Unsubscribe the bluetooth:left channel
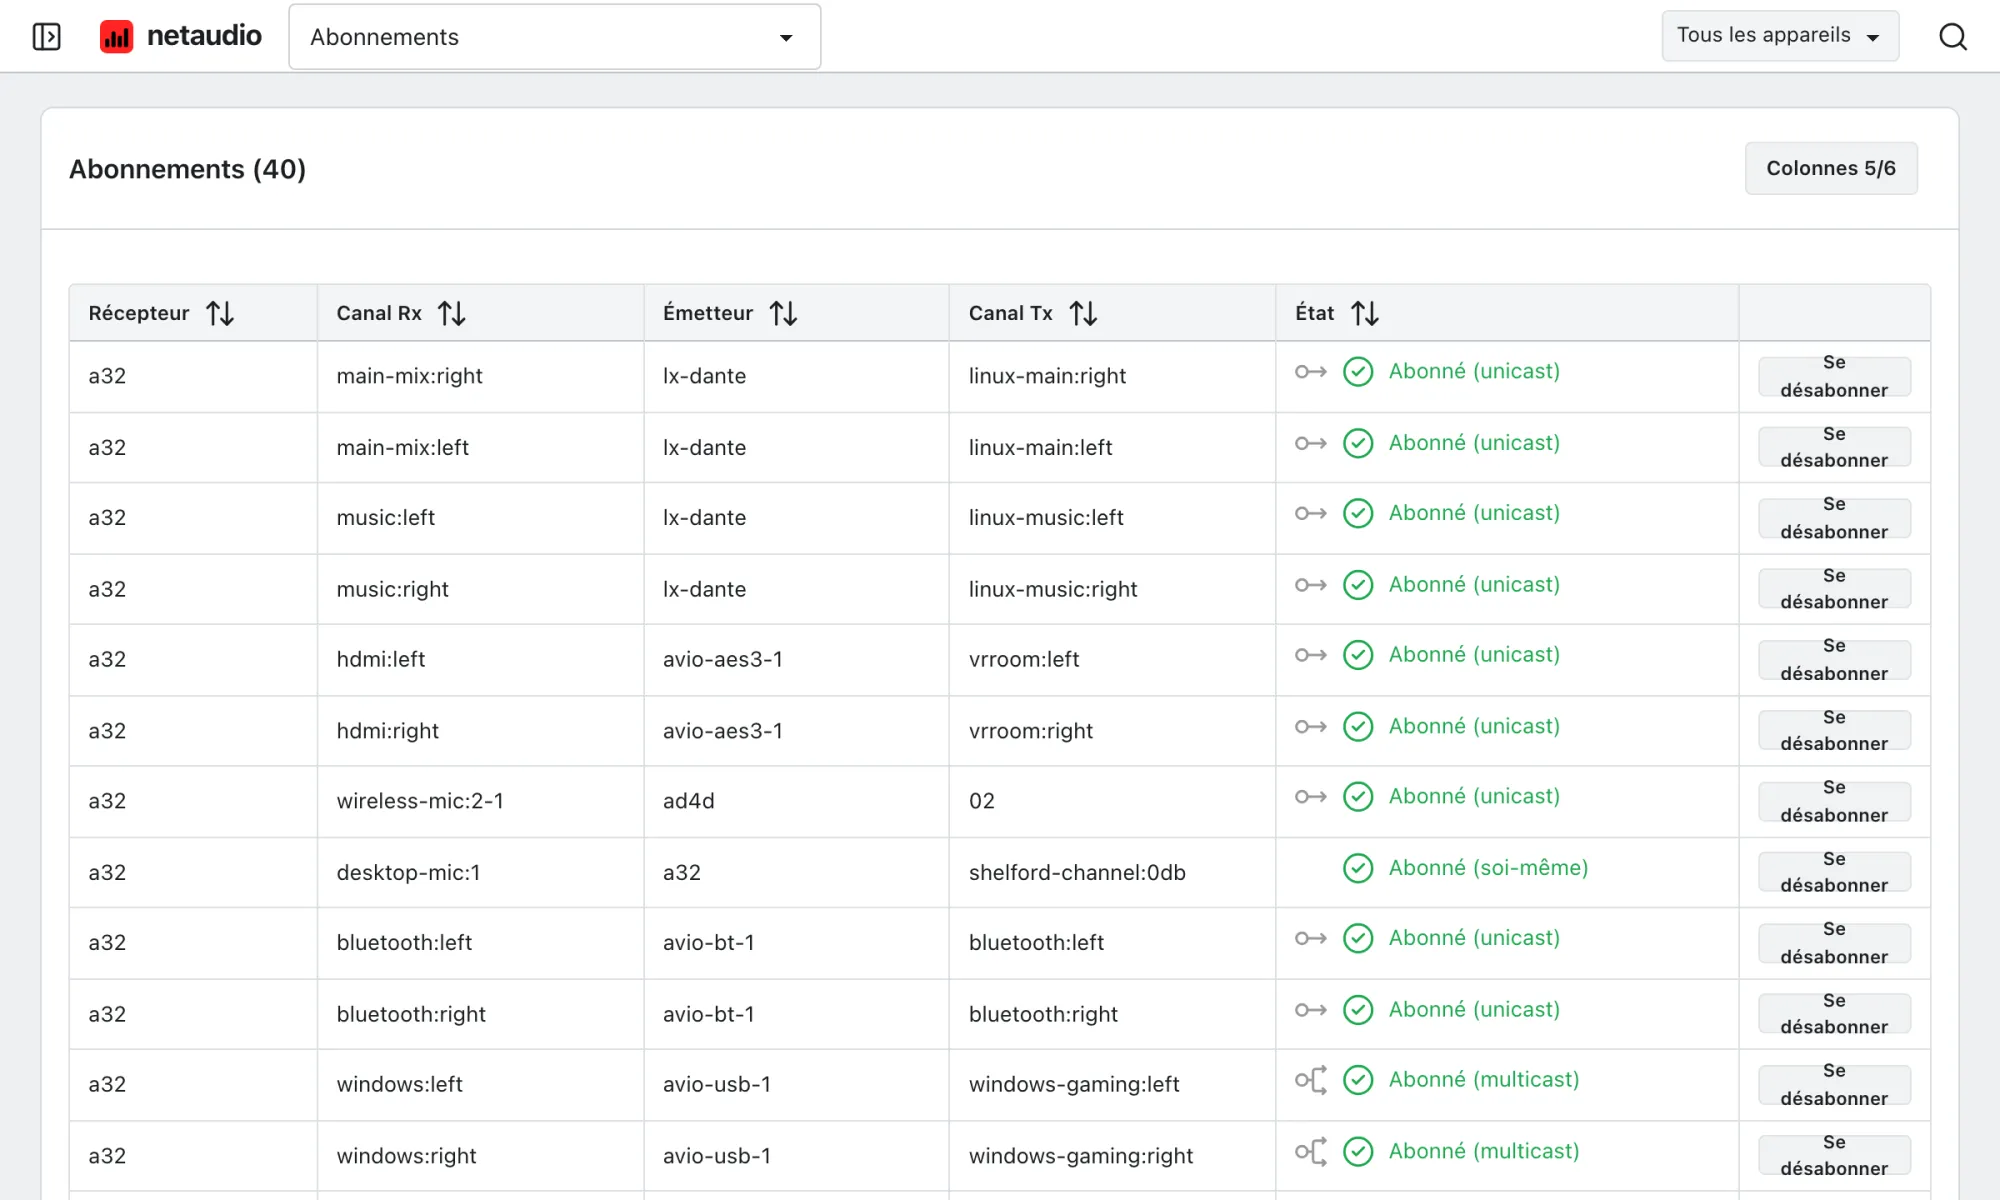 coord(1834,943)
